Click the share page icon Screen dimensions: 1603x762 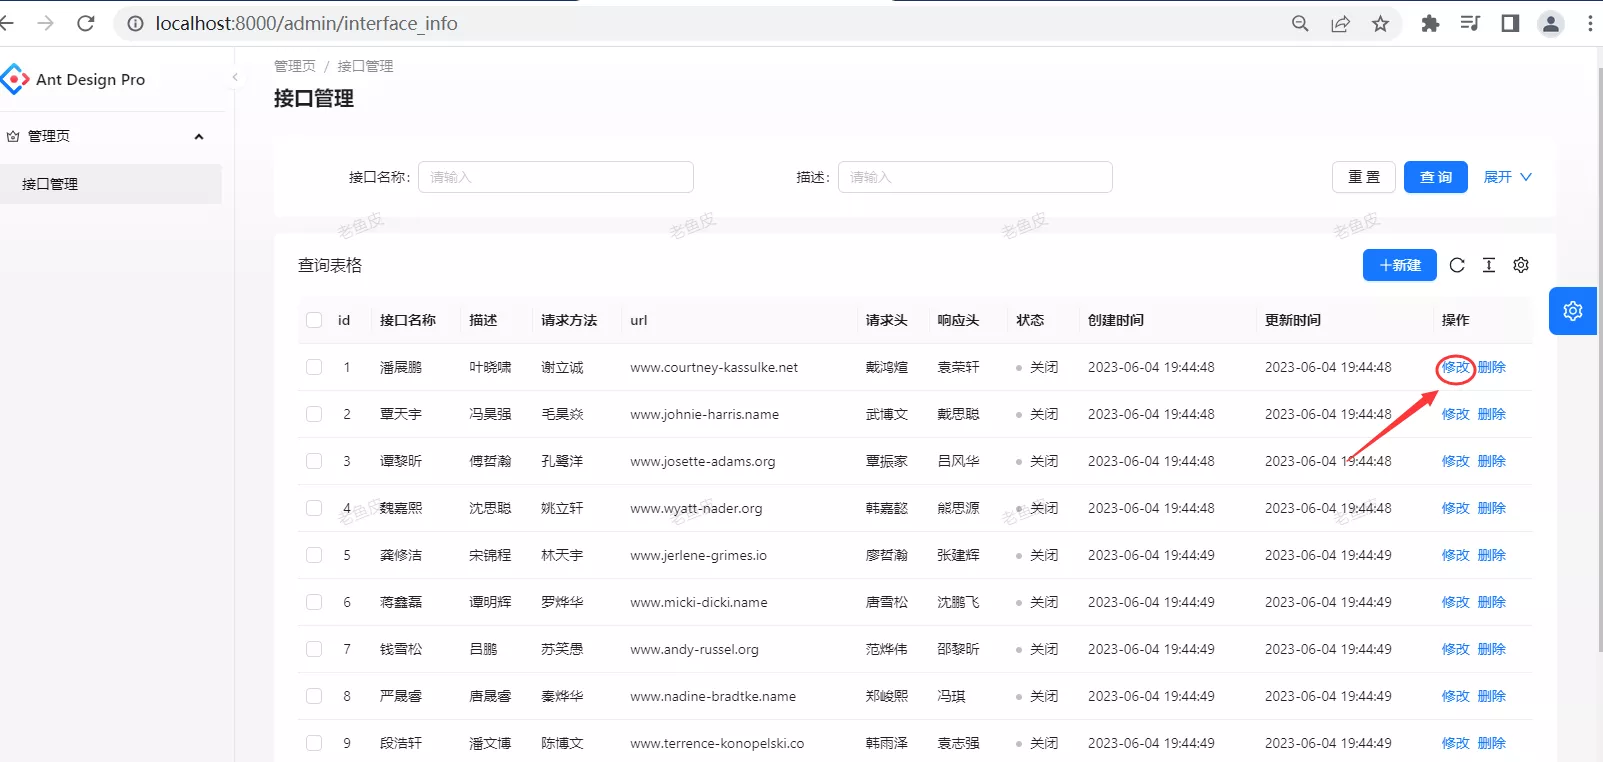1340,23
